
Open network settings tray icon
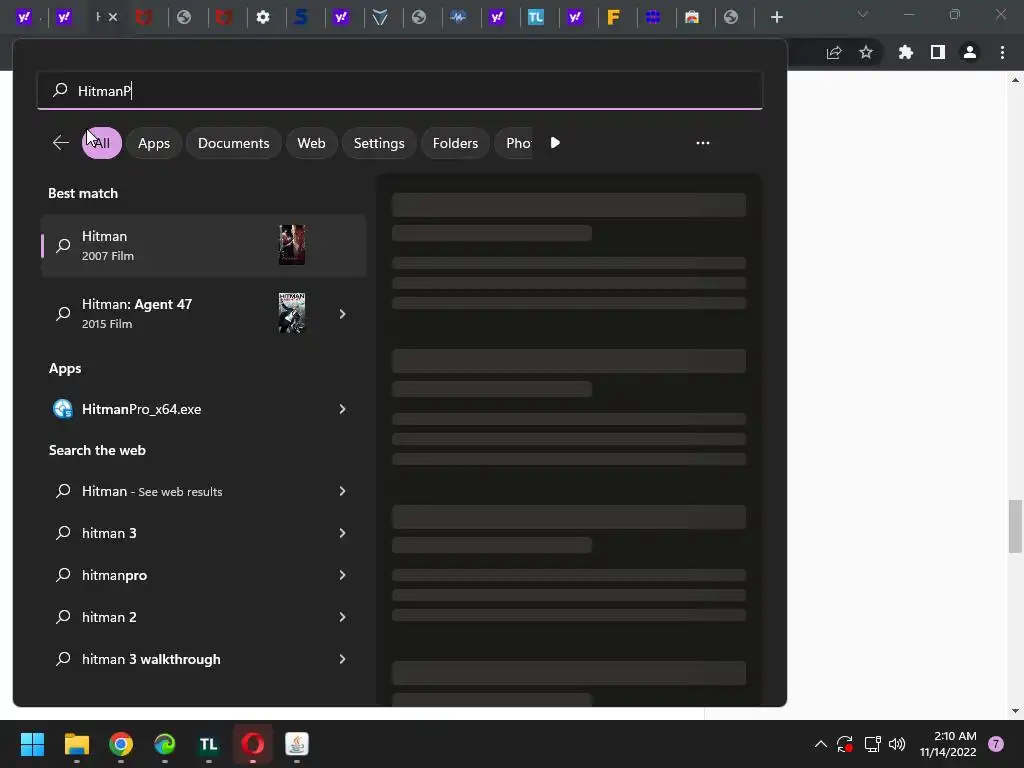pyautogui.click(x=872, y=744)
